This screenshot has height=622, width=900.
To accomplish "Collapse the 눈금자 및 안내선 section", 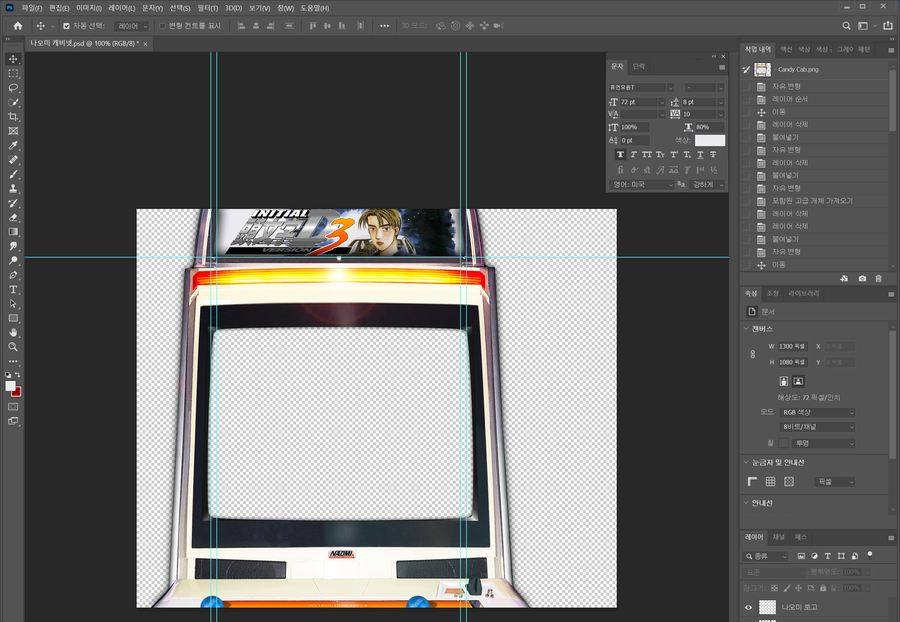I will (x=746, y=462).
